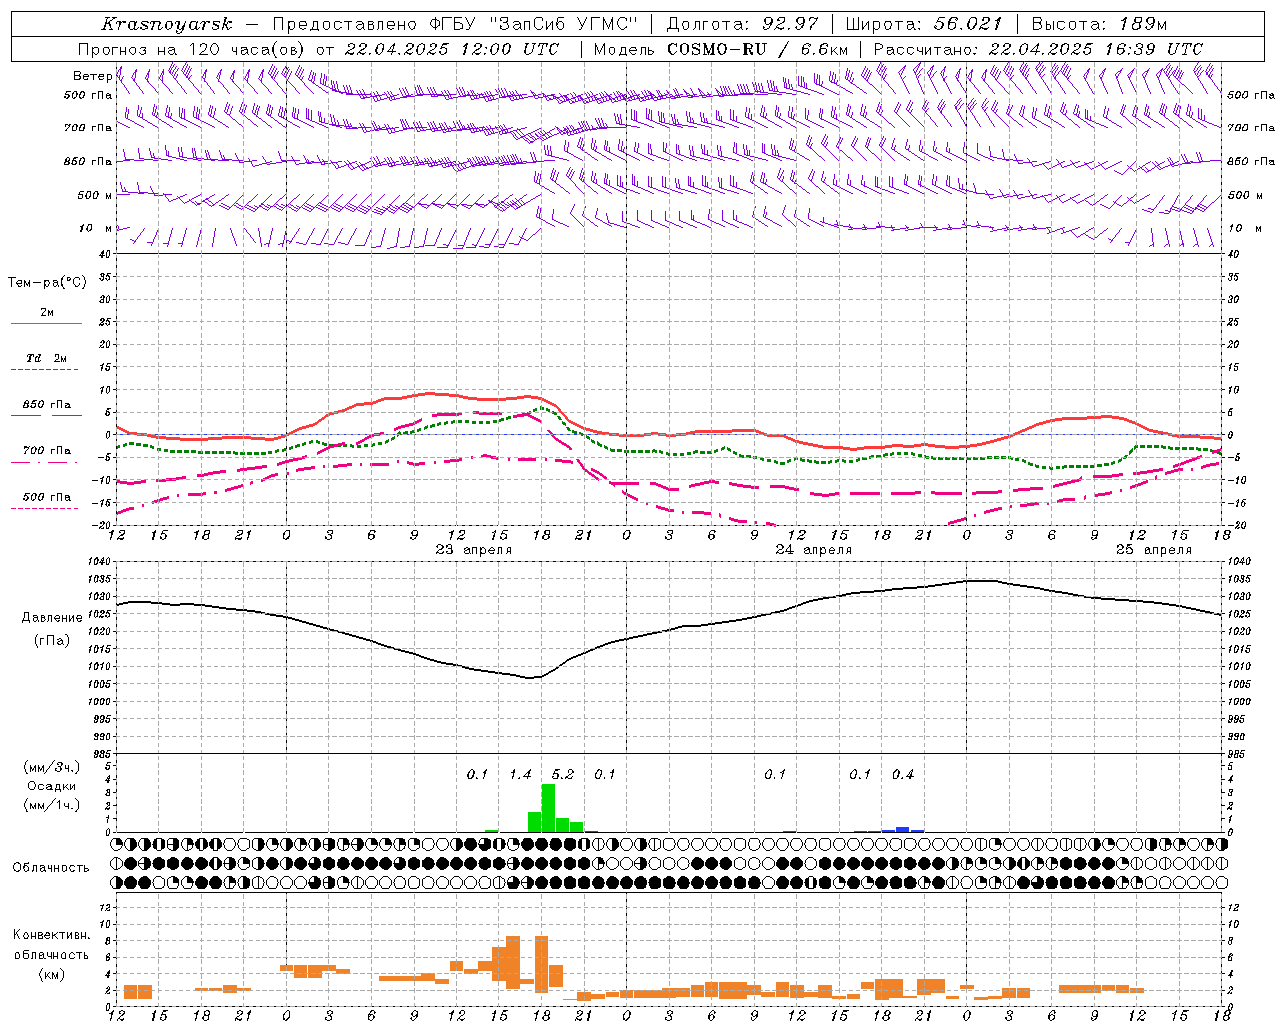The height and width of the screenshot is (1024, 1280).
Task: Click the '(мм/3ч.)' precipitation unit label
Action: [x=51, y=768]
